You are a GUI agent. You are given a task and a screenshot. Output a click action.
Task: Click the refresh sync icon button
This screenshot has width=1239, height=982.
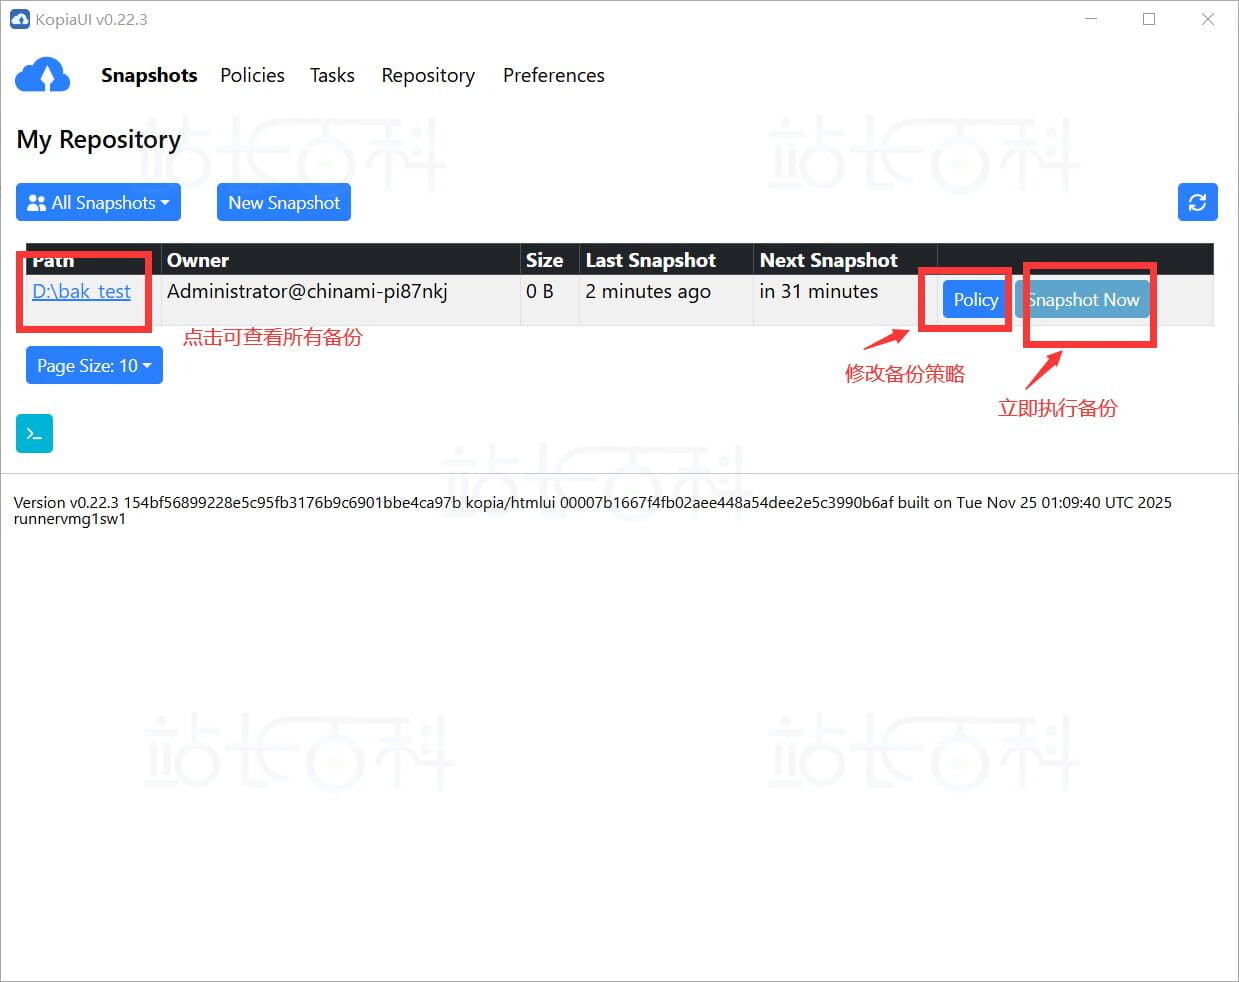click(x=1197, y=202)
